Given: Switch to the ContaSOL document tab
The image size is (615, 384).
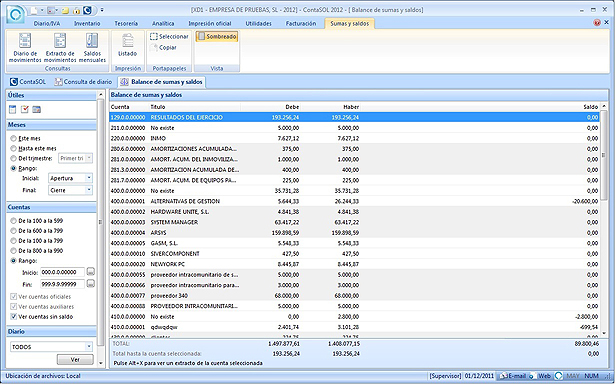Looking at the screenshot, I should tap(28, 82).
